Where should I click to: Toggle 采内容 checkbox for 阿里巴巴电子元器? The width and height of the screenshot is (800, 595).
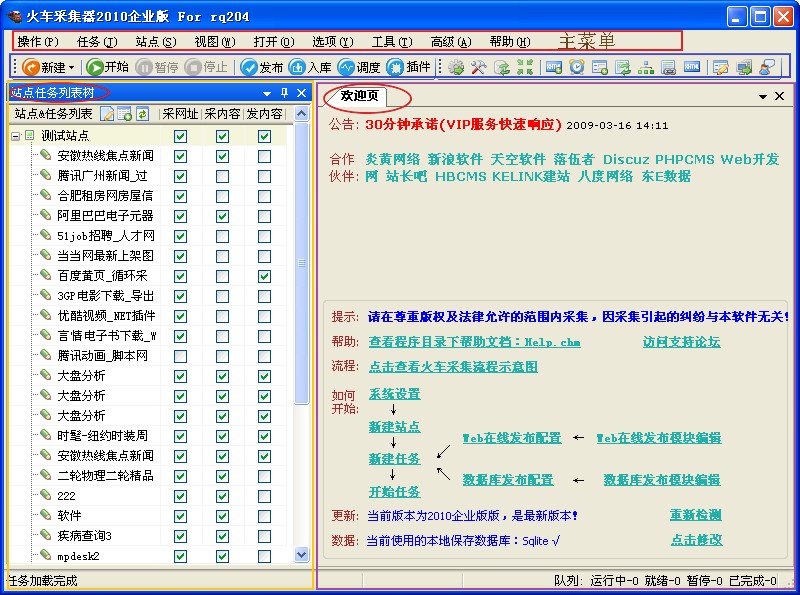[222, 216]
